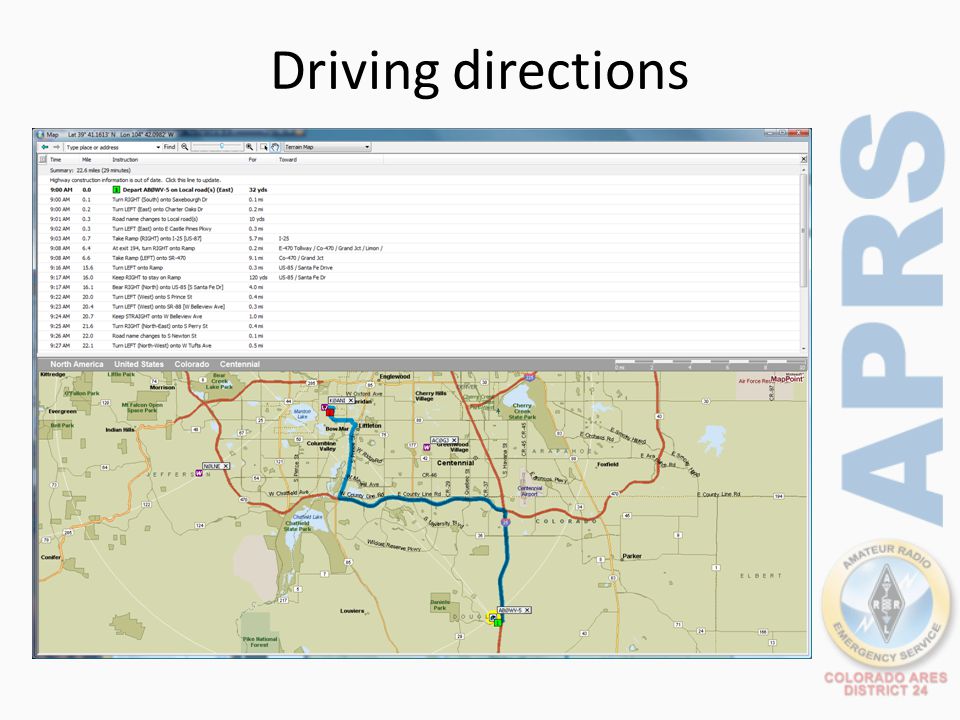This screenshot has height=720, width=960.
Task: Click the map distance scale bar
Action: click(710, 365)
